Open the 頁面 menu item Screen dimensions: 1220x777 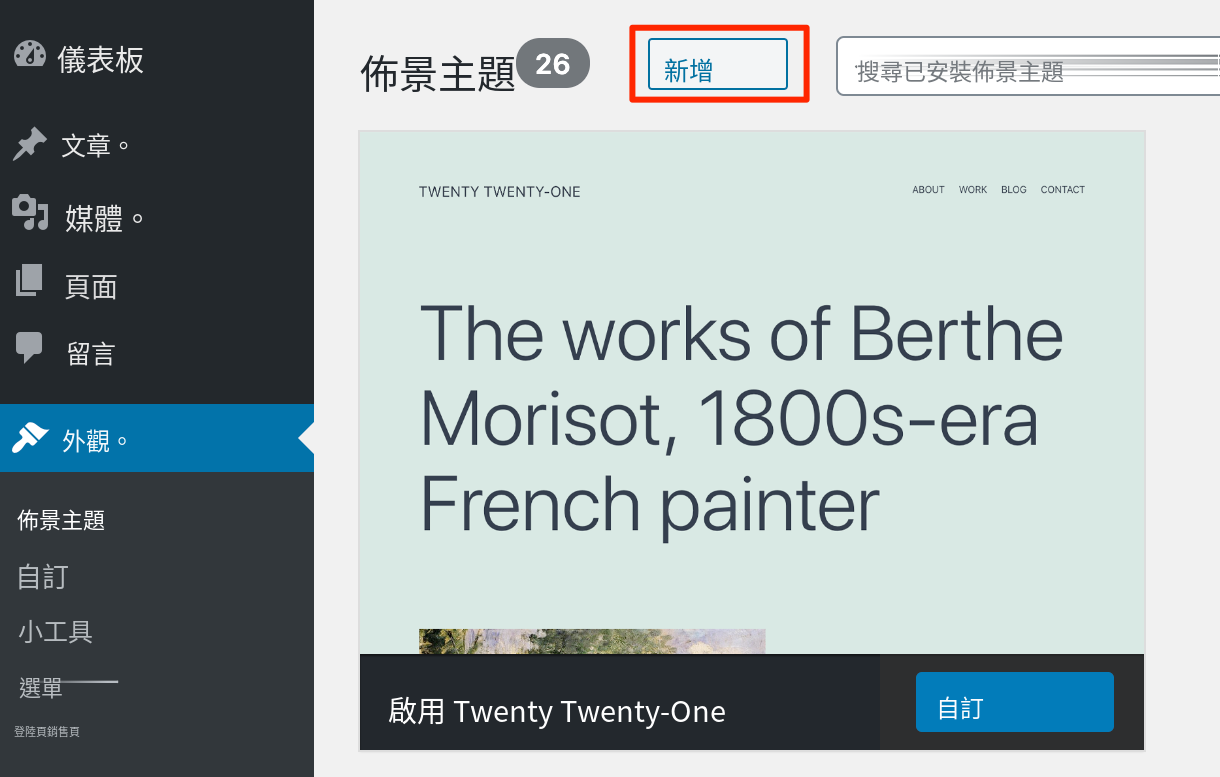(91, 287)
